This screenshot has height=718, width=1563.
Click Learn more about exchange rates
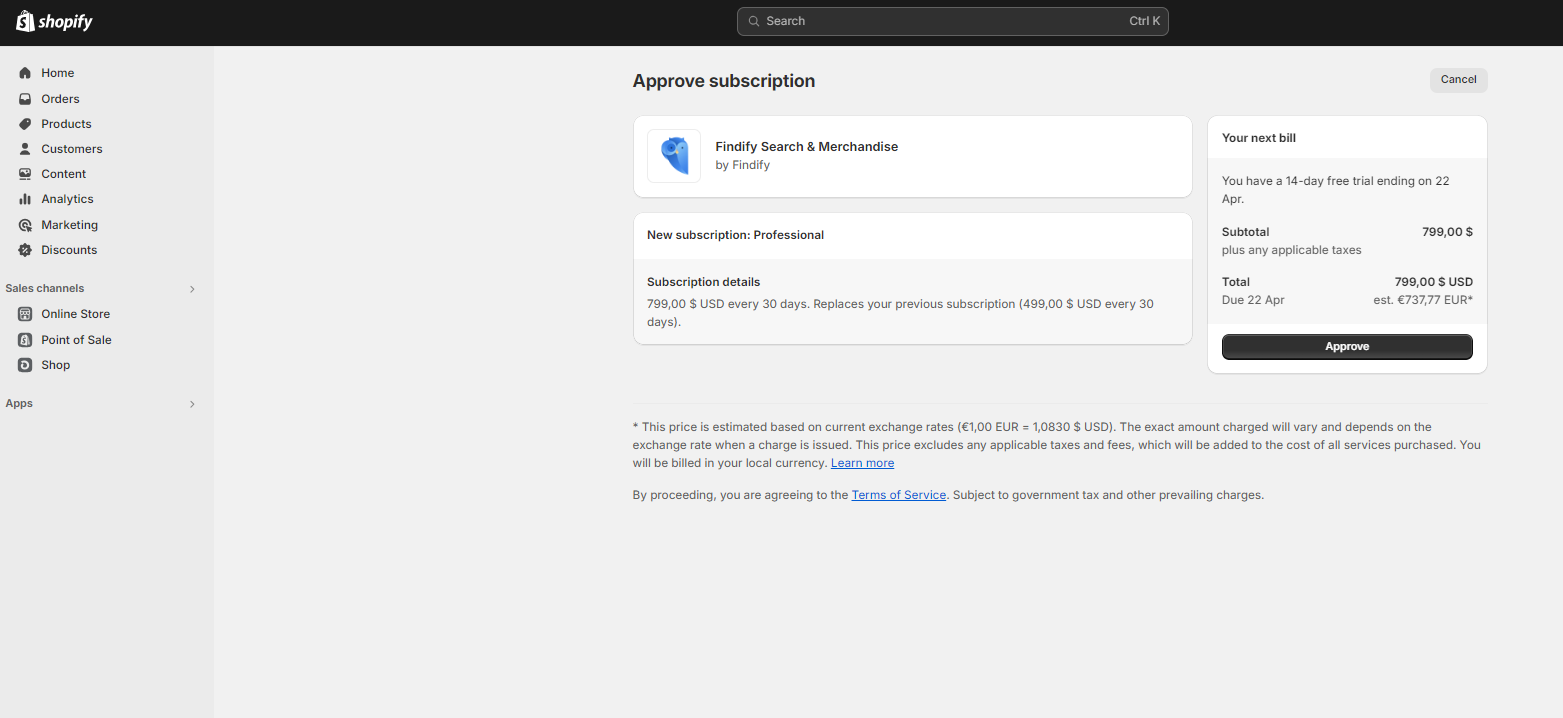(861, 462)
